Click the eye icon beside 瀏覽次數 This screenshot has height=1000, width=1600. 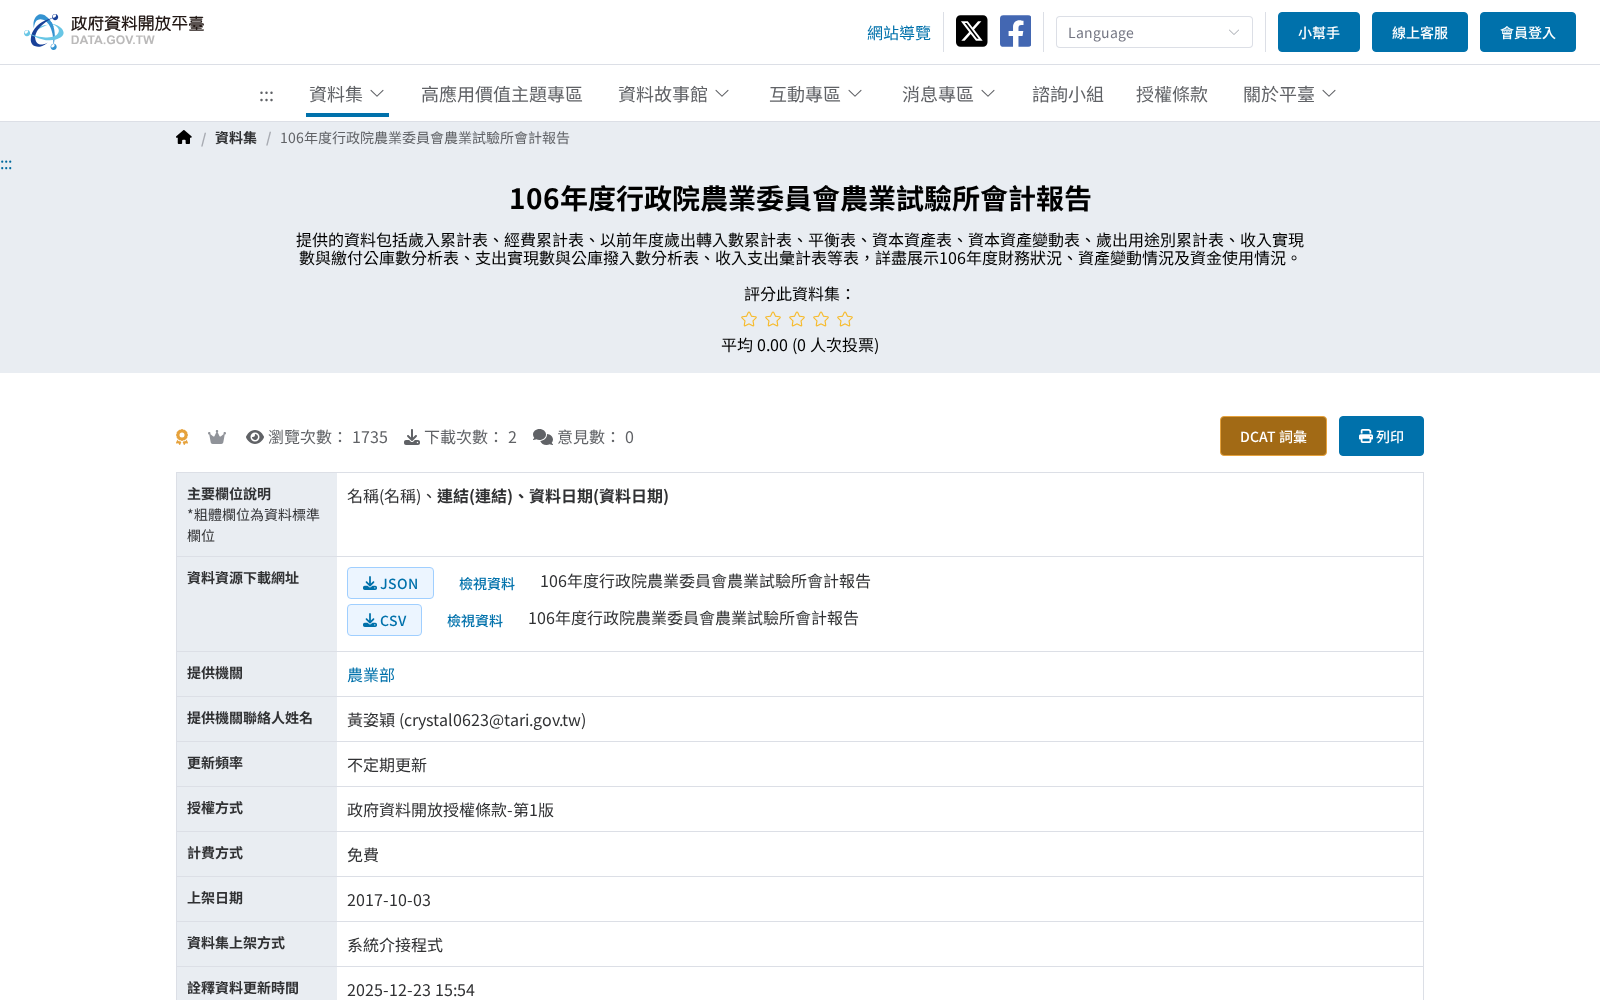click(x=255, y=437)
